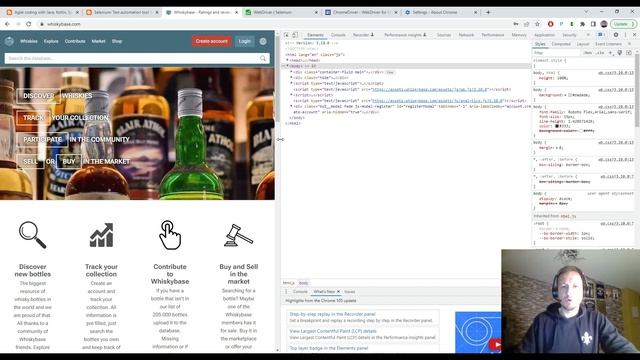Switch to ChromeDriver WebDriver browser tab
The width and height of the screenshot is (640, 360).
click(361, 12)
